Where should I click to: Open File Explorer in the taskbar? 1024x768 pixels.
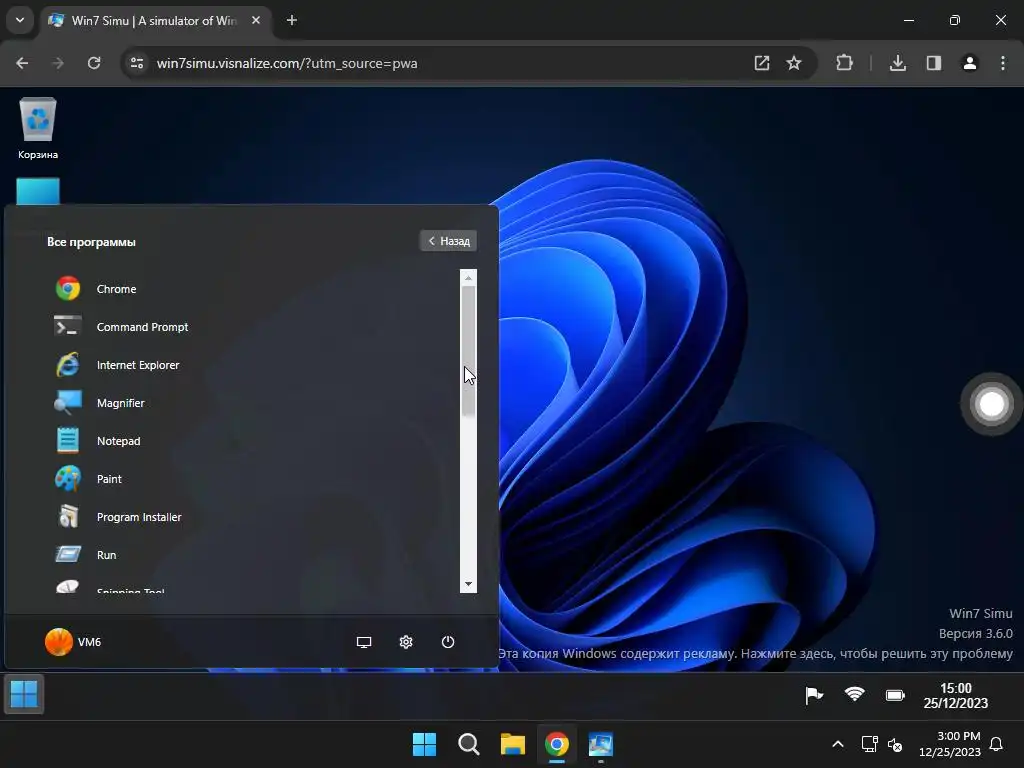pyautogui.click(x=513, y=744)
